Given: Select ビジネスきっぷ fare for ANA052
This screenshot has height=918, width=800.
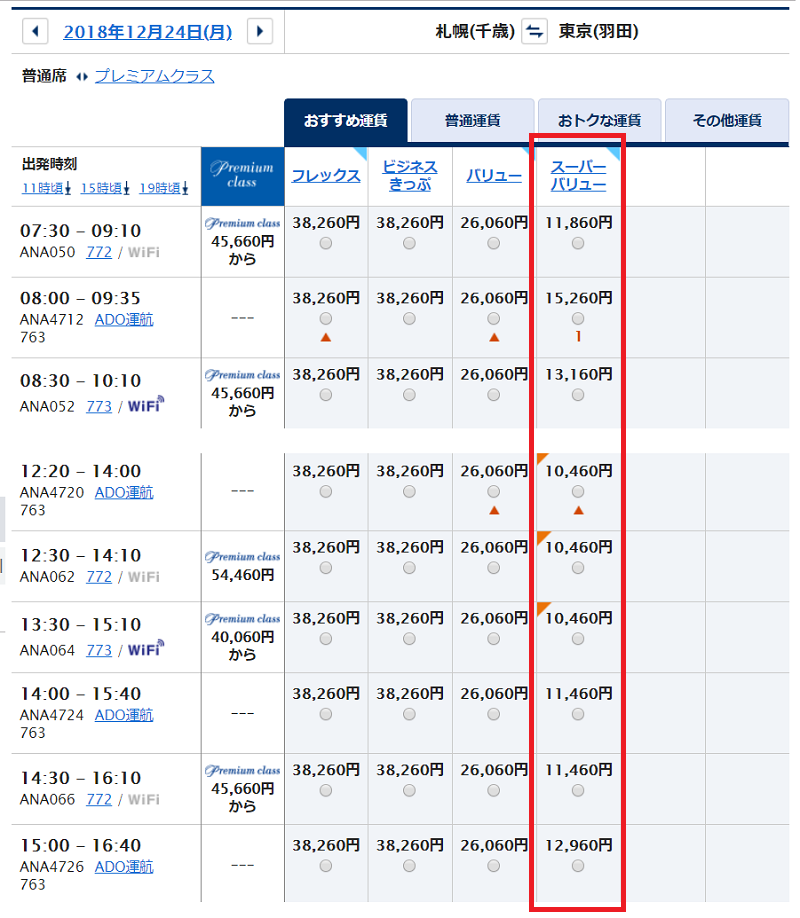Looking at the screenshot, I should pos(409,395).
